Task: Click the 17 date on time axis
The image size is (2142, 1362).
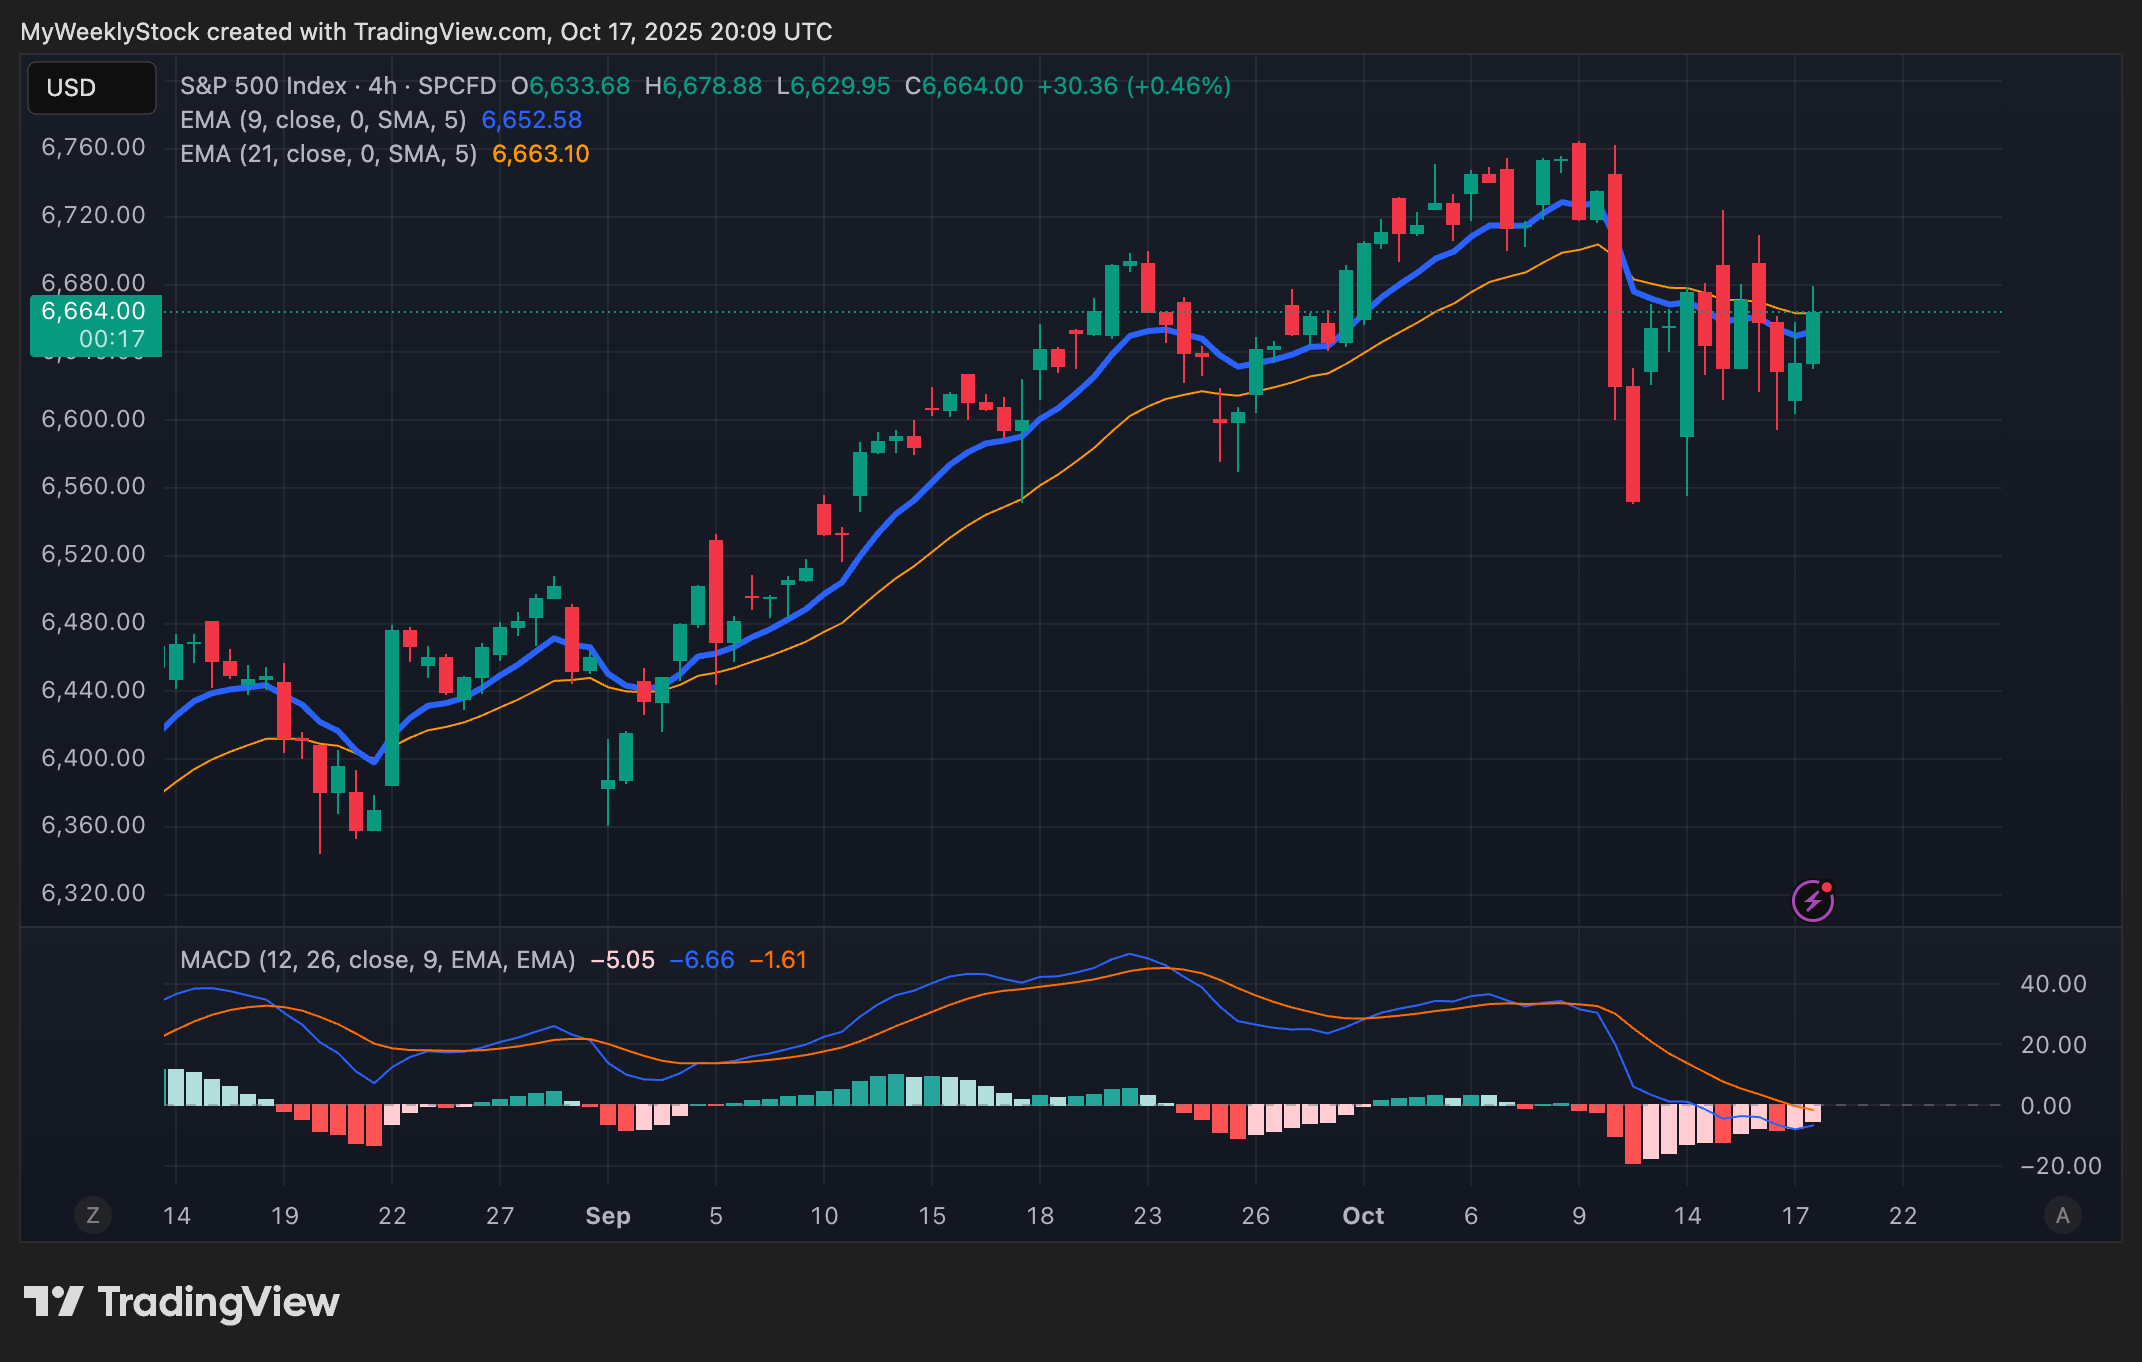Action: point(1795,1216)
